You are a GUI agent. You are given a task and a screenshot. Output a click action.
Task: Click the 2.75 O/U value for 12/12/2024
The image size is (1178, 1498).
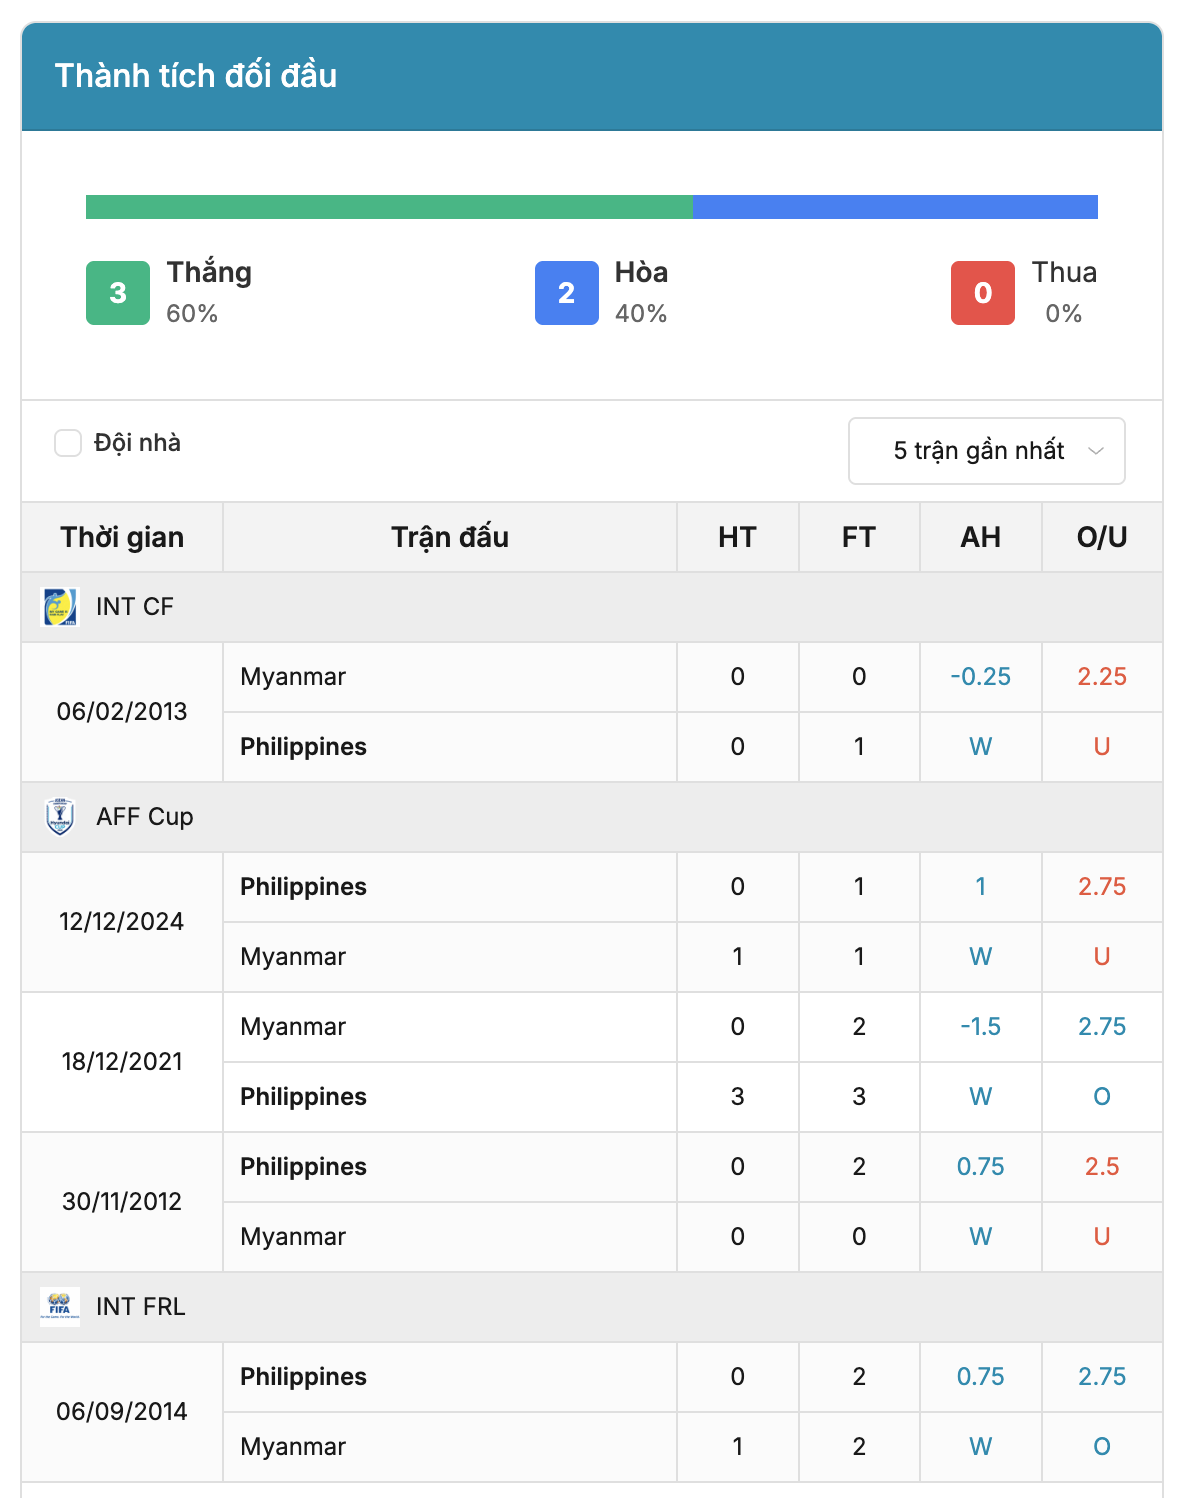click(x=1102, y=887)
